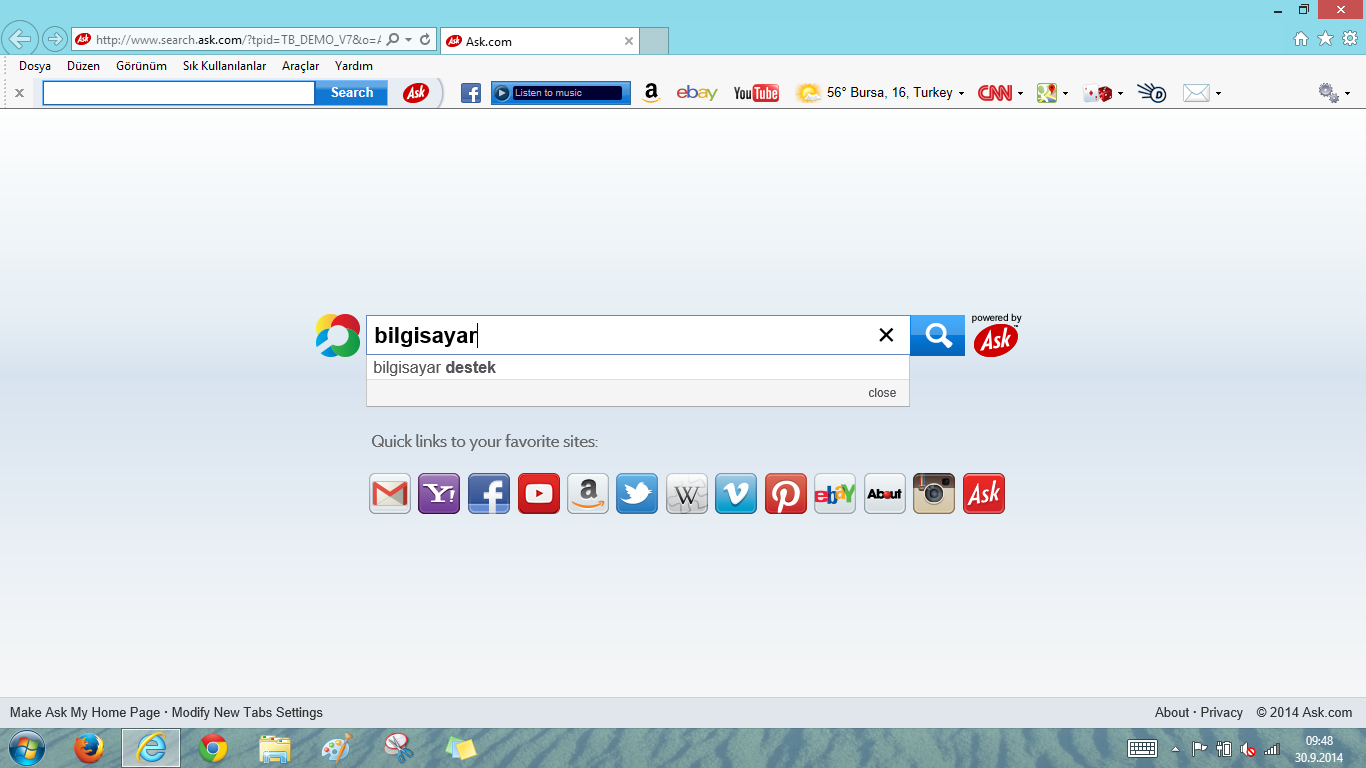Viewport: 1366px width, 768px height.
Task: Expand the games dice dropdown arrow
Action: [x=1120, y=94]
